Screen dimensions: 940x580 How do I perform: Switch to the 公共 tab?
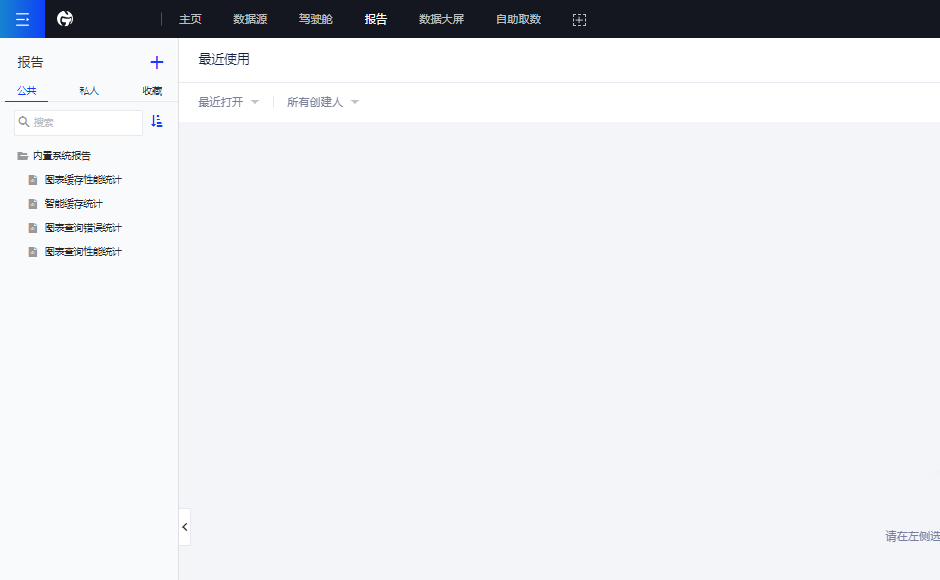pos(26,91)
